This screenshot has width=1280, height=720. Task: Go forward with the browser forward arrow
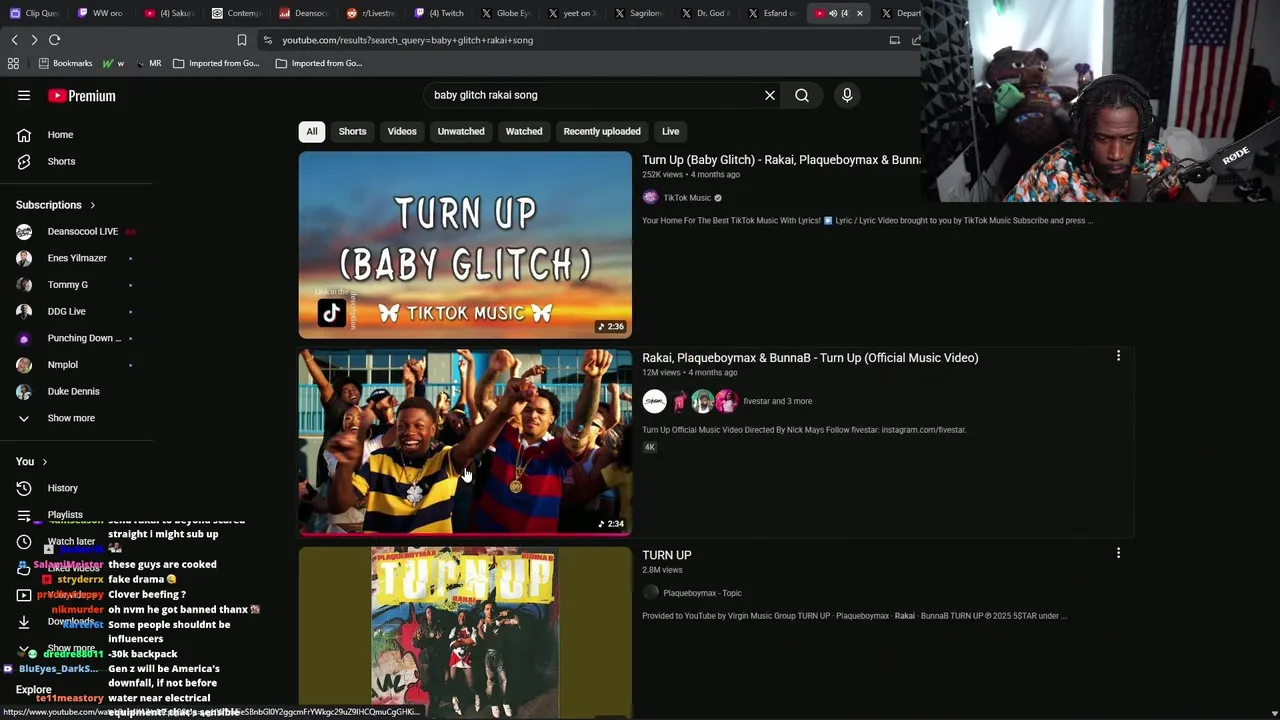[34, 40]
